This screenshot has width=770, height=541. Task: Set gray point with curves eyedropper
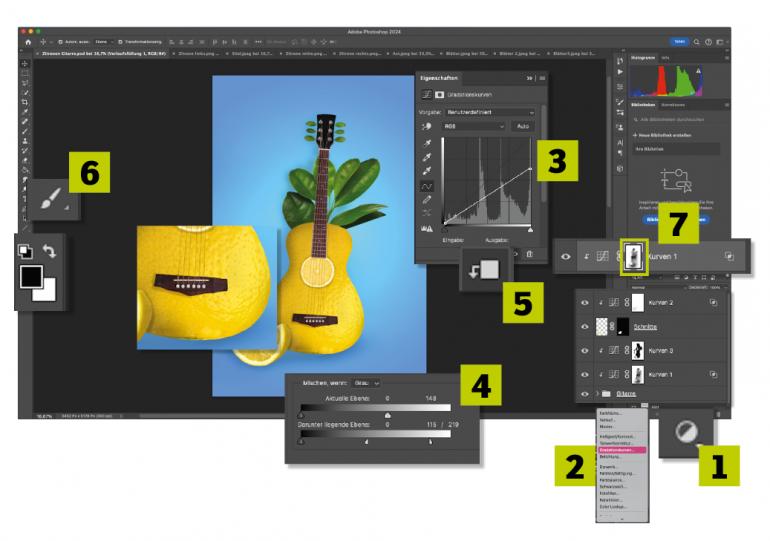tap(427, 157)
